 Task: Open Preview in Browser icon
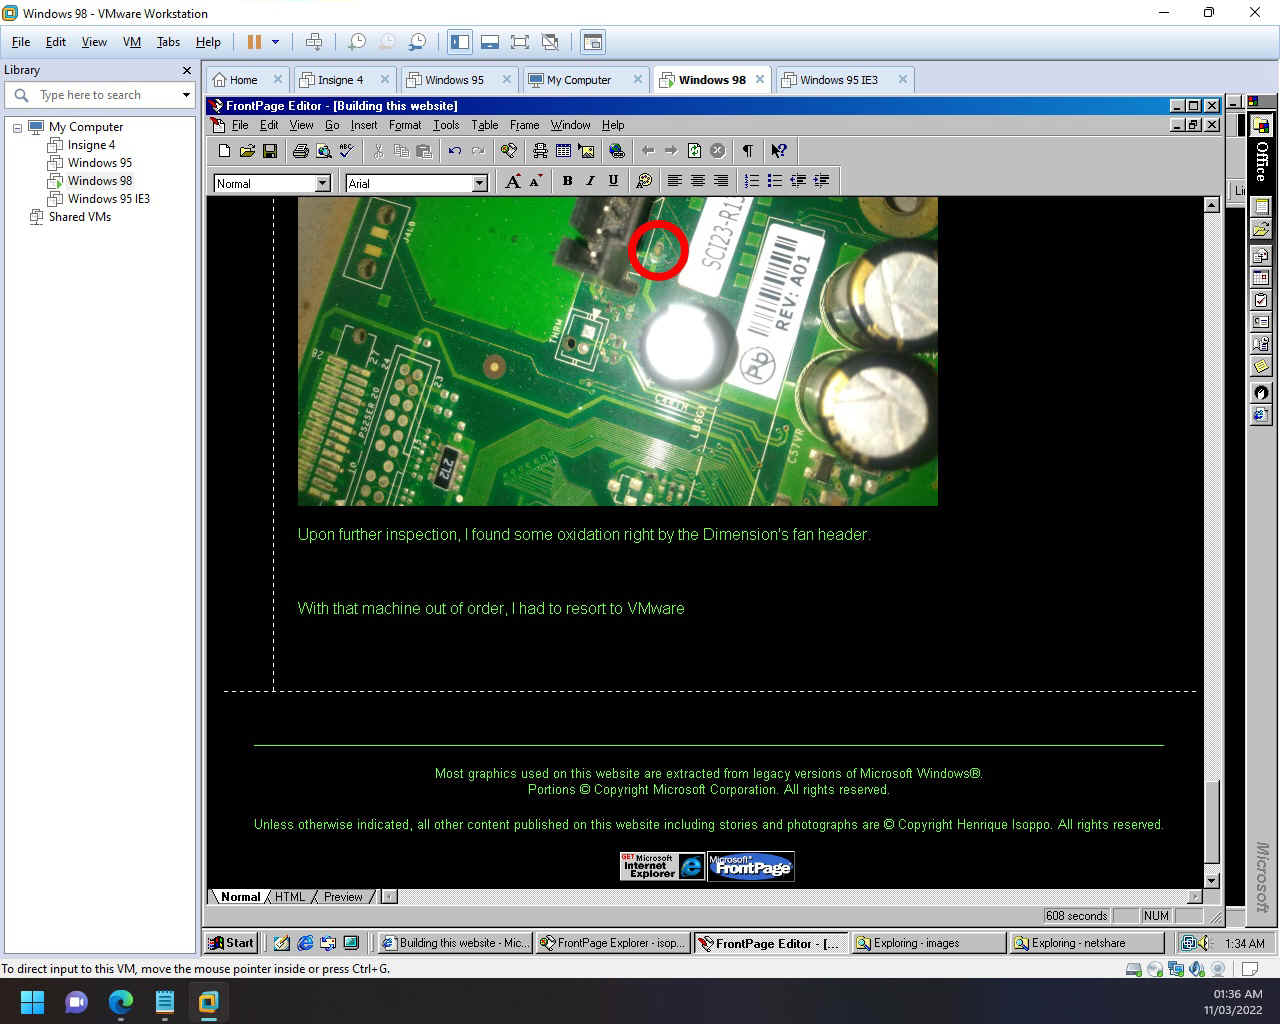click(x=324, y=151)
